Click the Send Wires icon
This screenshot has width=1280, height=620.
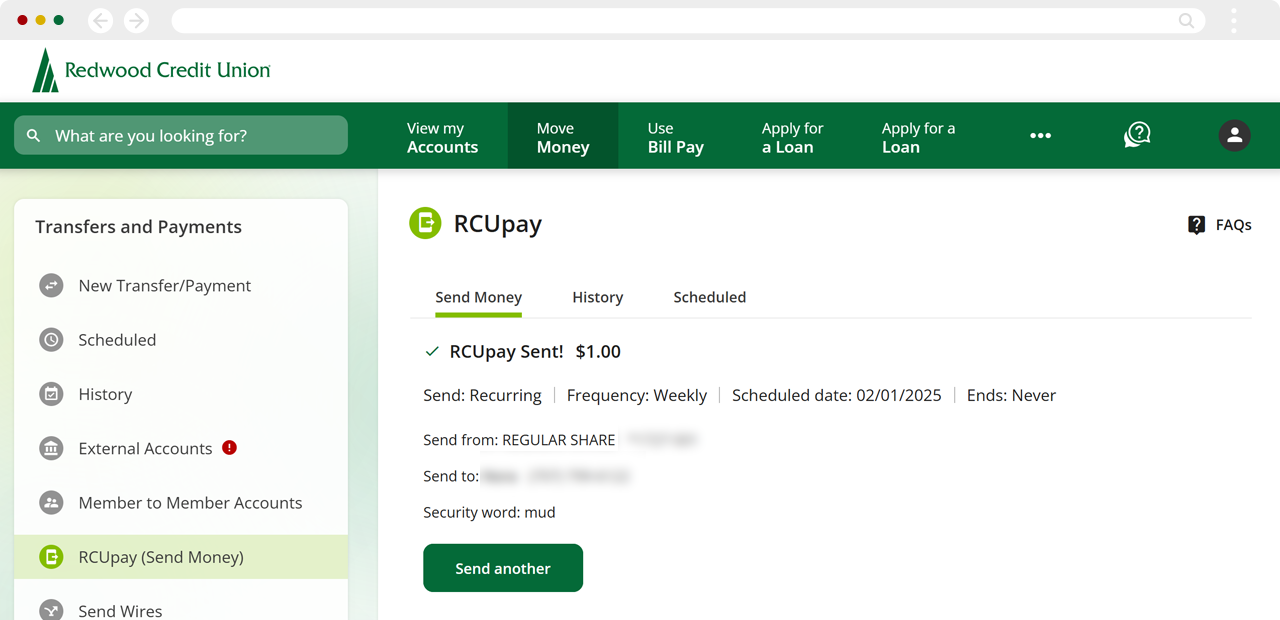[x=51, y=610]
